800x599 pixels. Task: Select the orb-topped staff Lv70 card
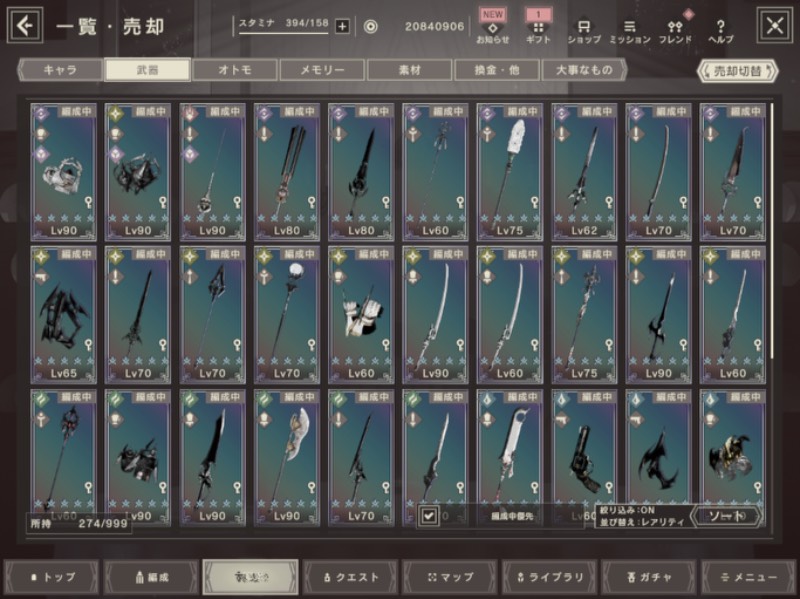coord(287,315)
